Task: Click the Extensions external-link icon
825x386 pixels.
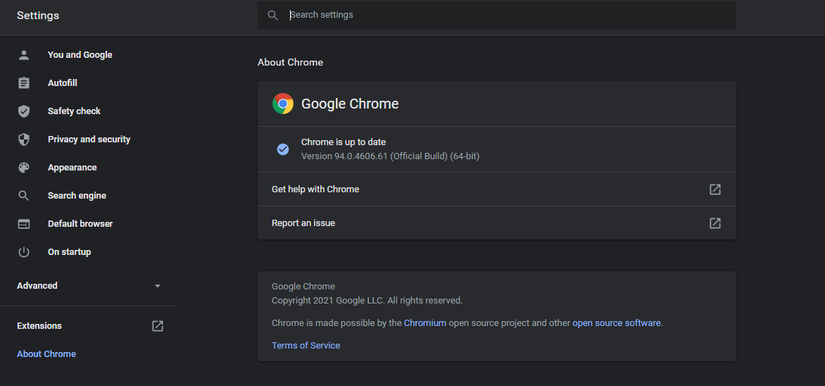Action: pos(157,326)
